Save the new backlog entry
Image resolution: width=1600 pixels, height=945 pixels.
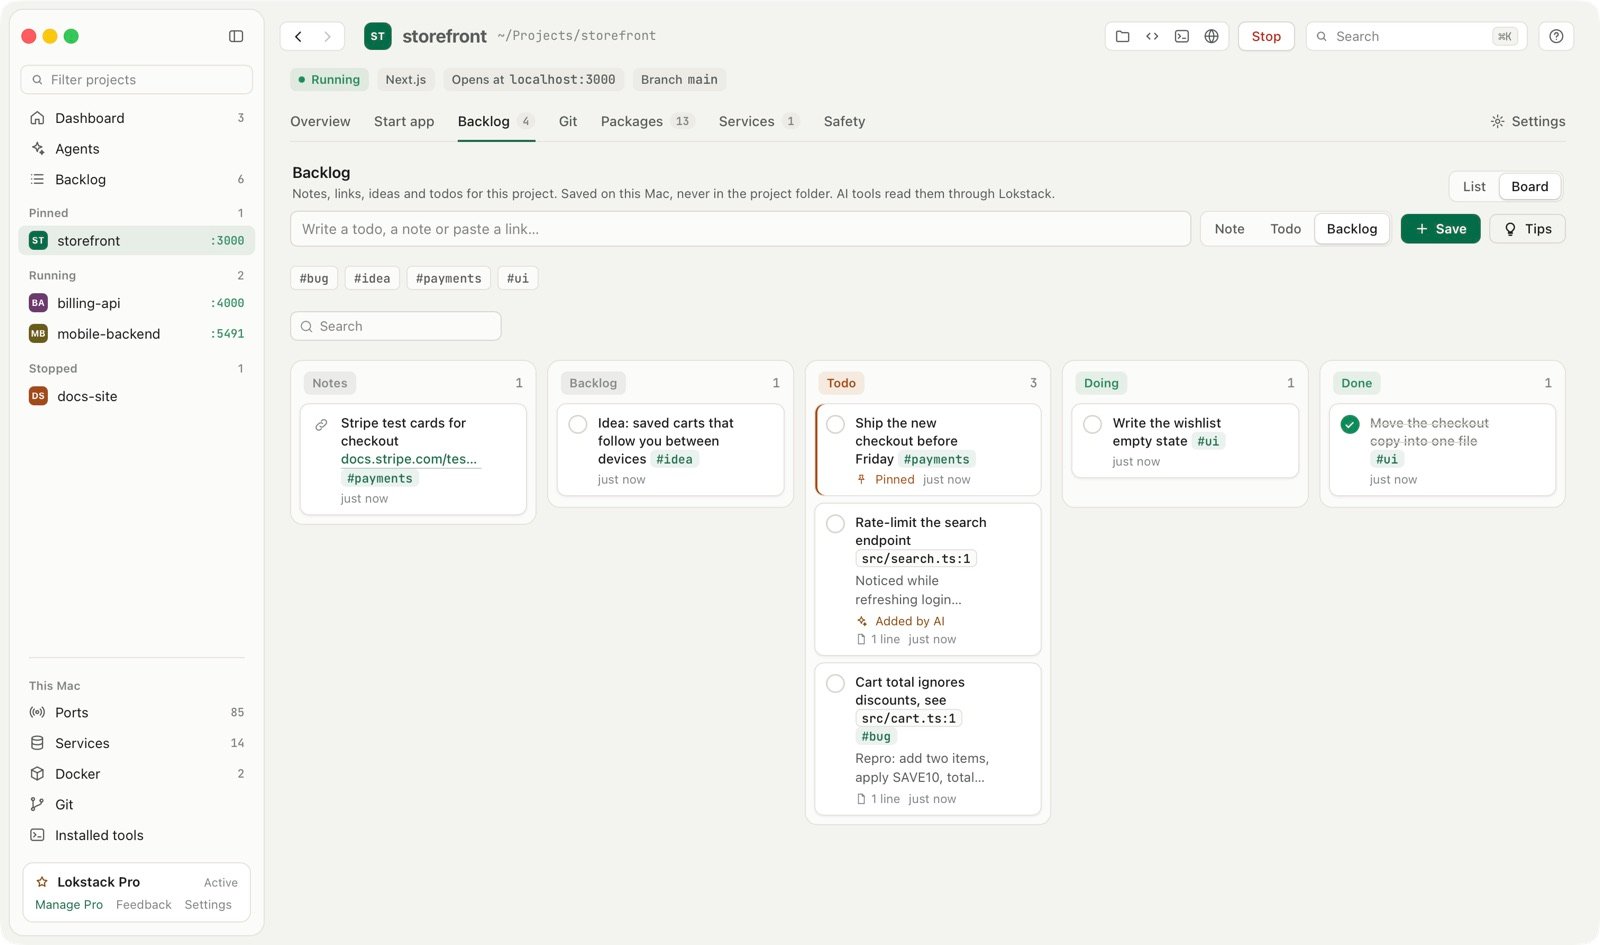[1440, 229]
